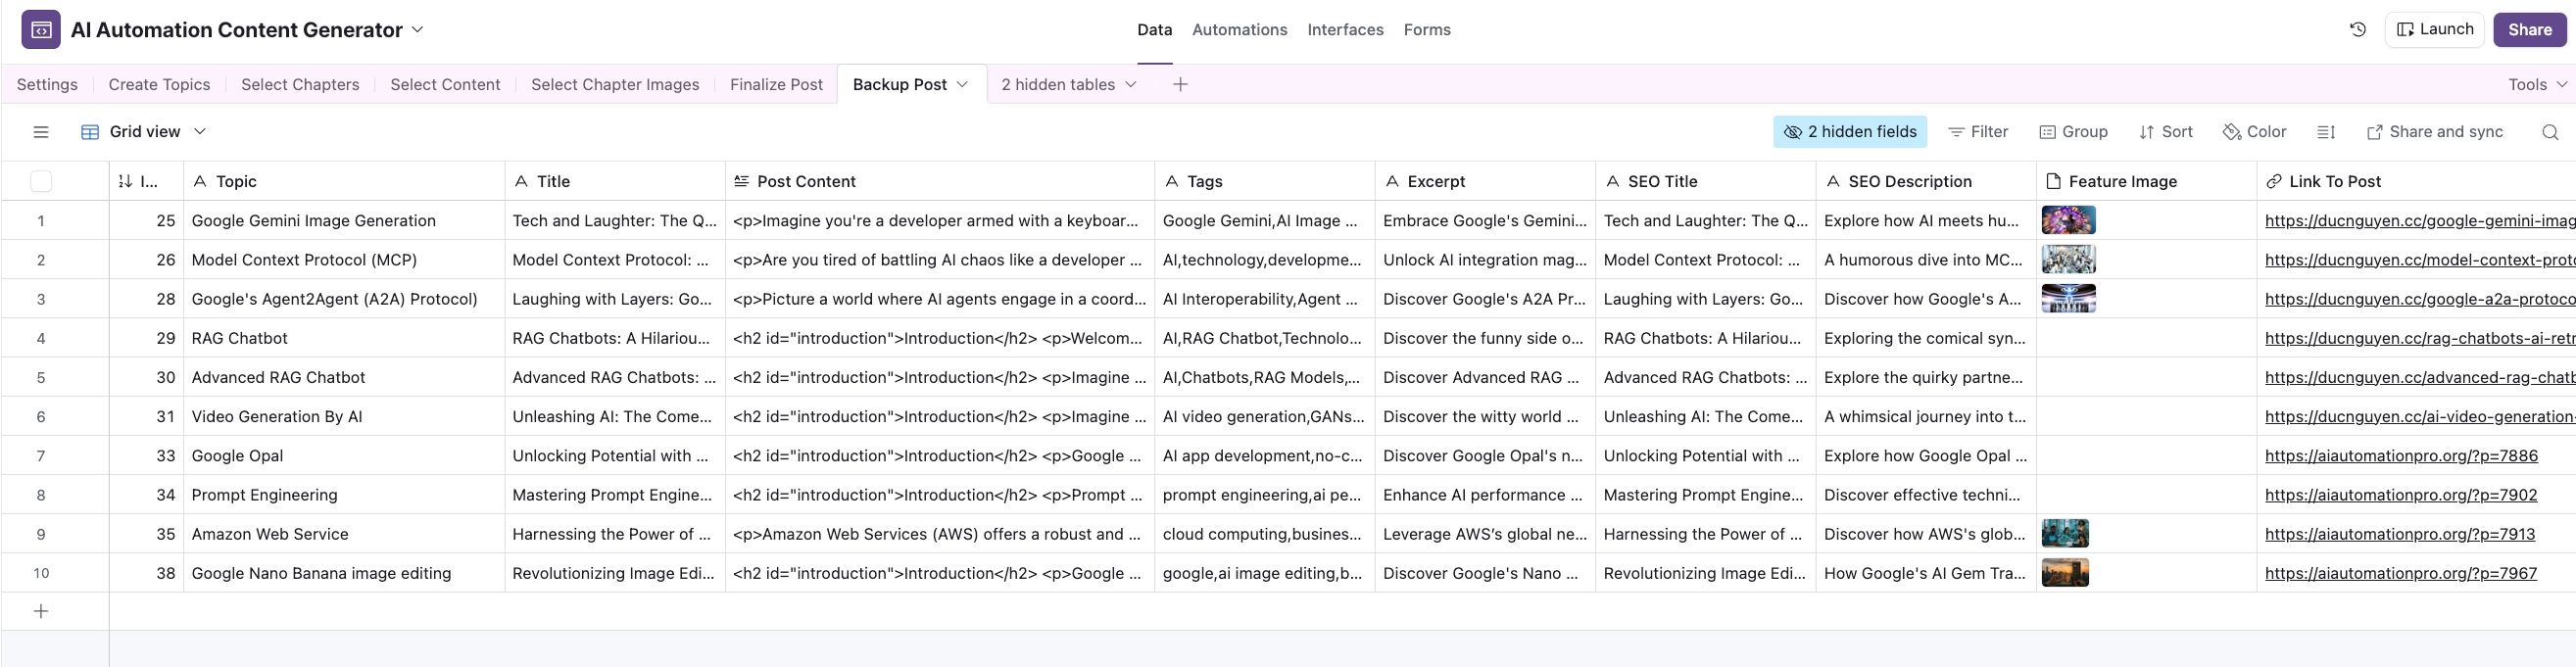The height and width of the screenshot is (667, 2576).
Task: Open the Settings table tab
Action: (x=47, y=85)
